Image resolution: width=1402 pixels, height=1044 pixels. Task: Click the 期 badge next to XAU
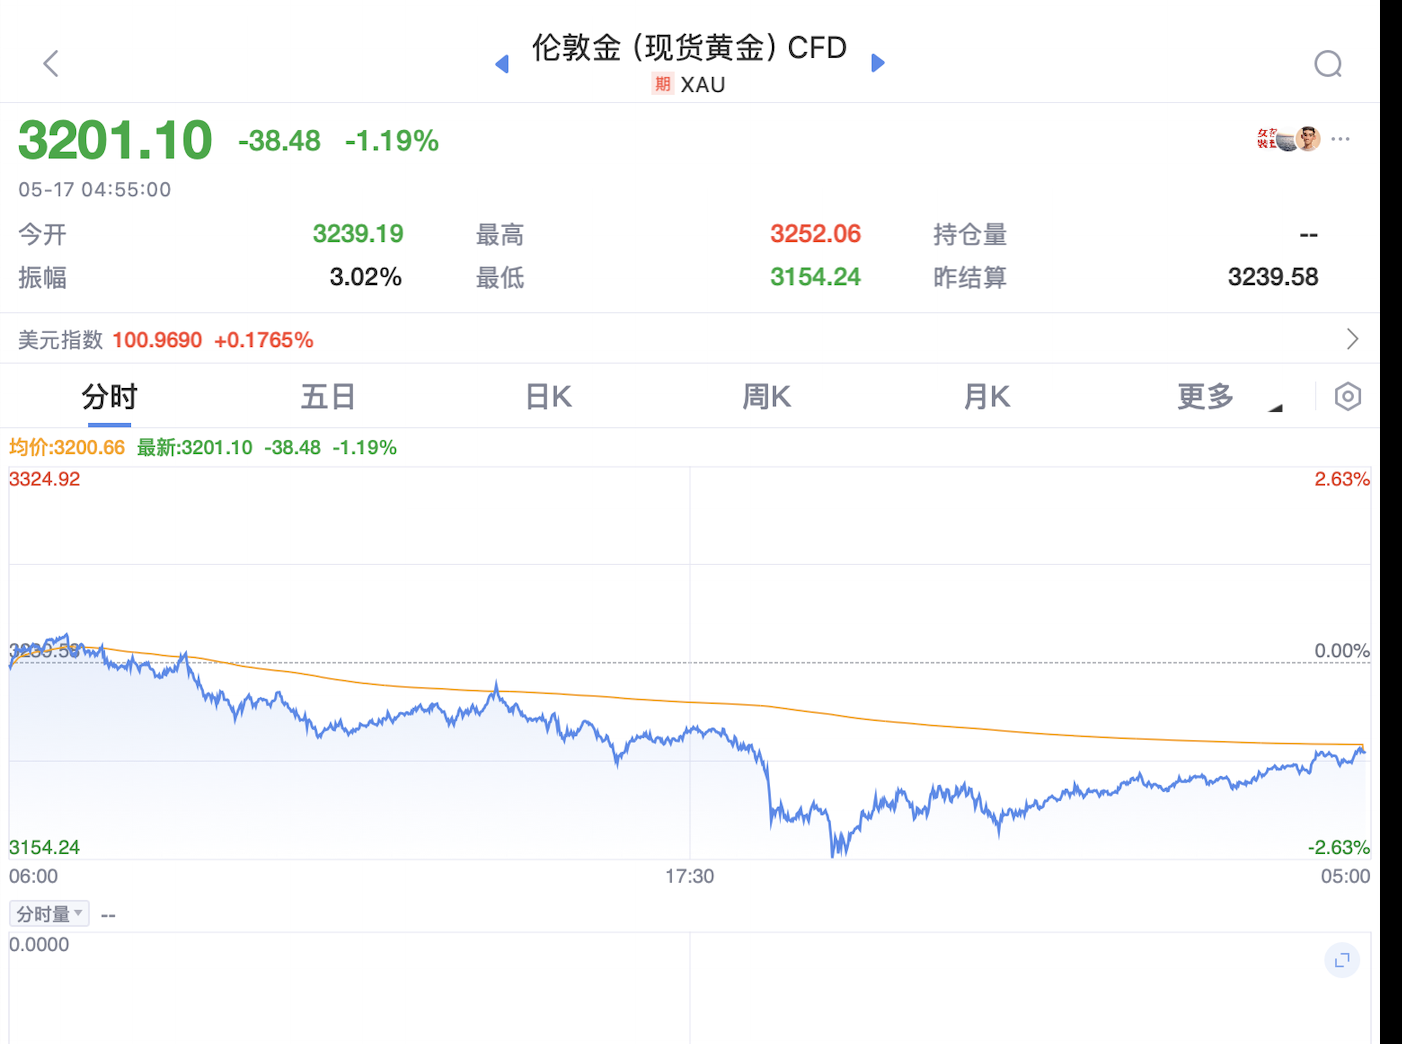click(x=662, y=84)
